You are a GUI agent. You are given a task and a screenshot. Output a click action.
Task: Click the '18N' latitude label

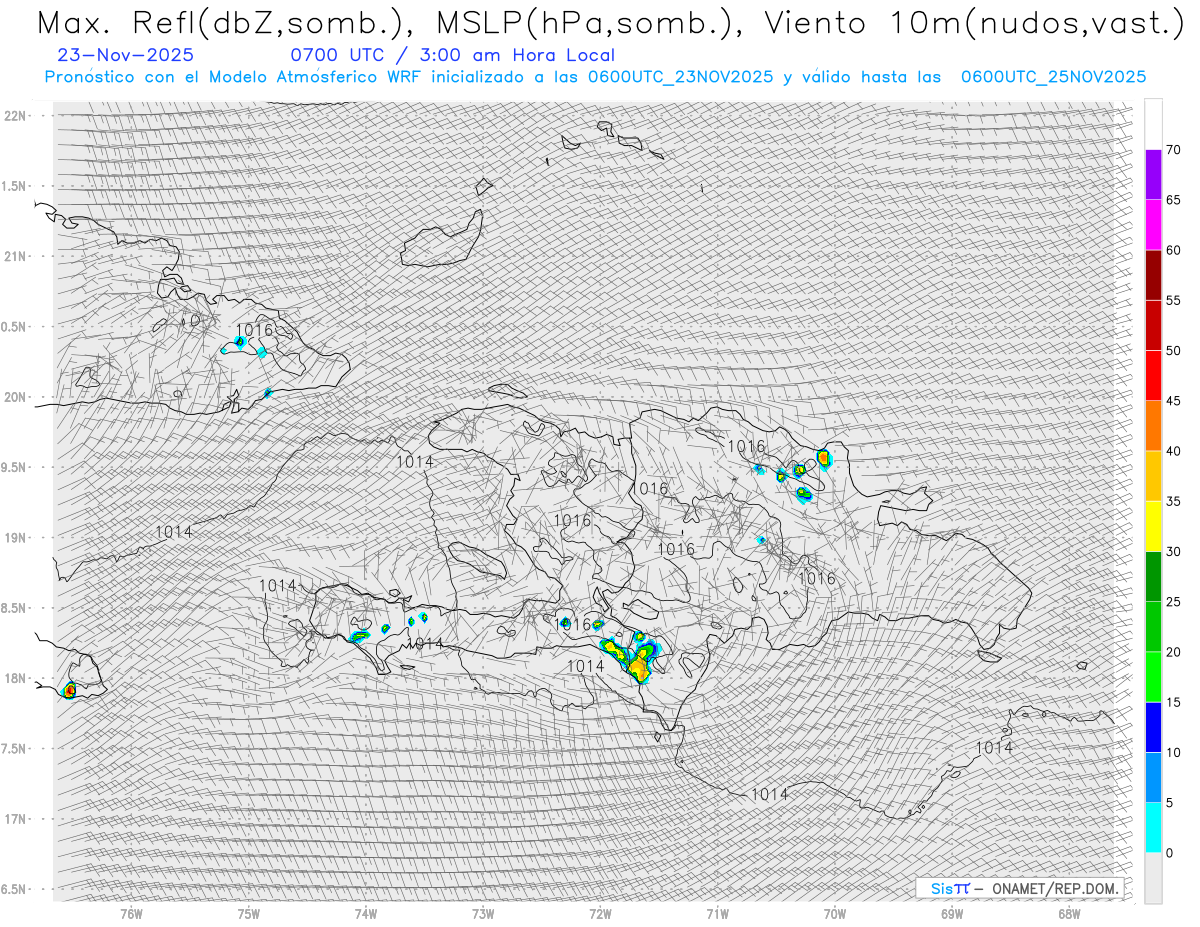coord(17,678)
